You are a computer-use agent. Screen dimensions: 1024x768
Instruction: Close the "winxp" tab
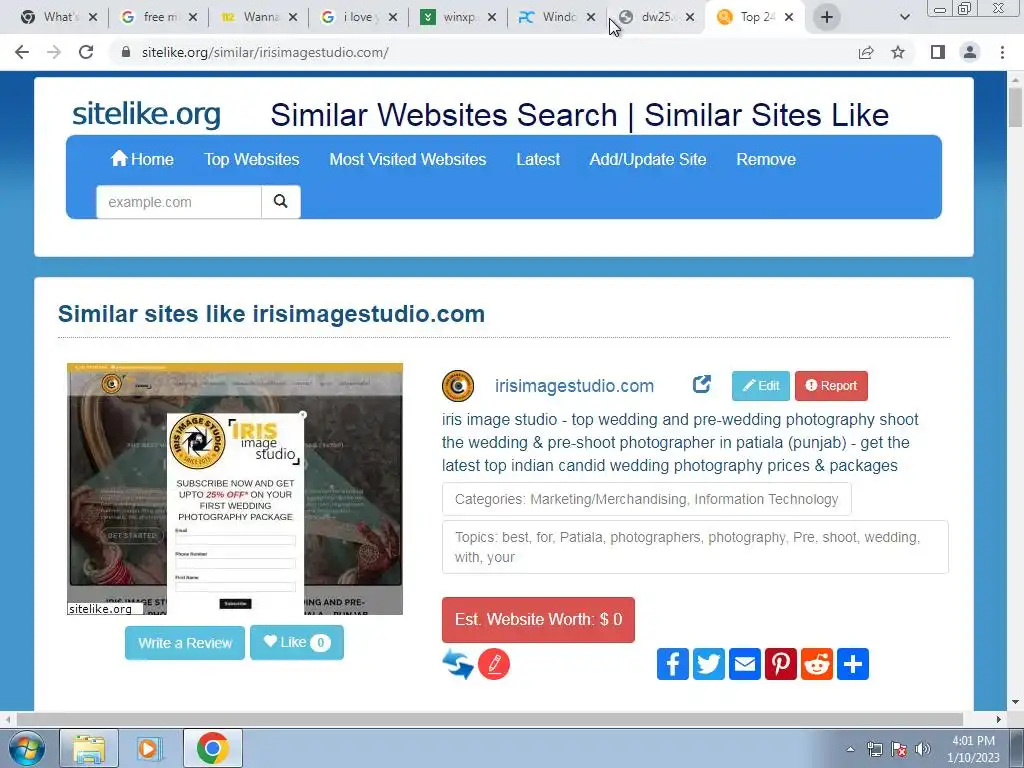(x=492, y=17)
